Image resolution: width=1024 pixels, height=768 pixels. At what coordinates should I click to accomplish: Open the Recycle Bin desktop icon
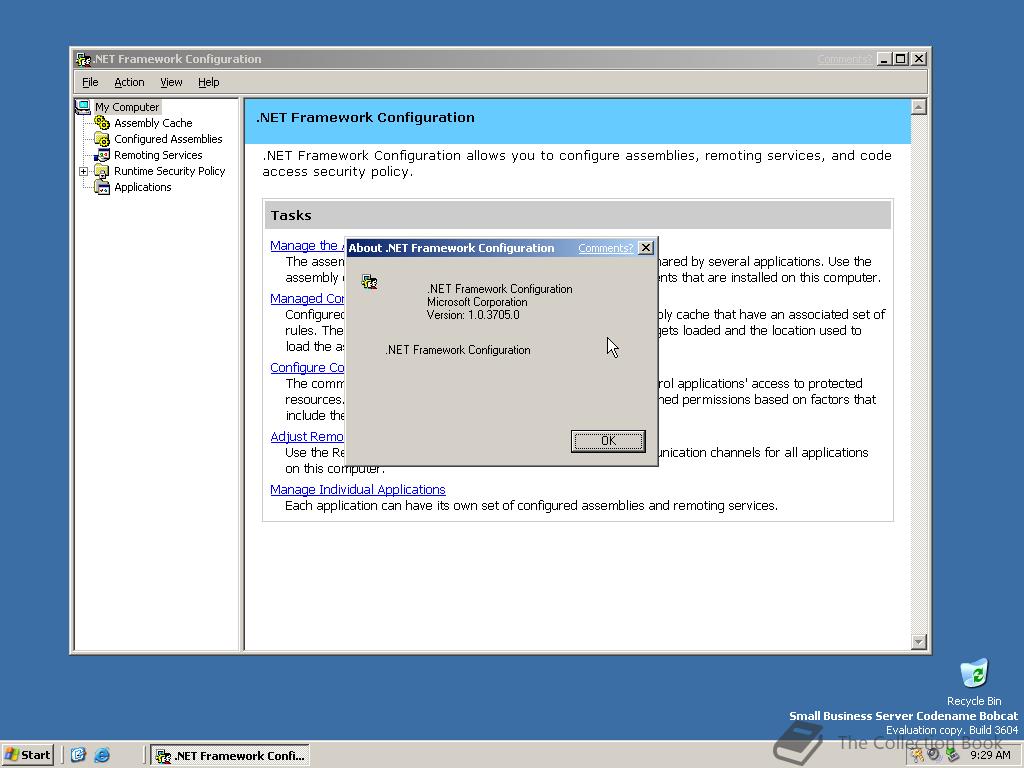(974, 674)
